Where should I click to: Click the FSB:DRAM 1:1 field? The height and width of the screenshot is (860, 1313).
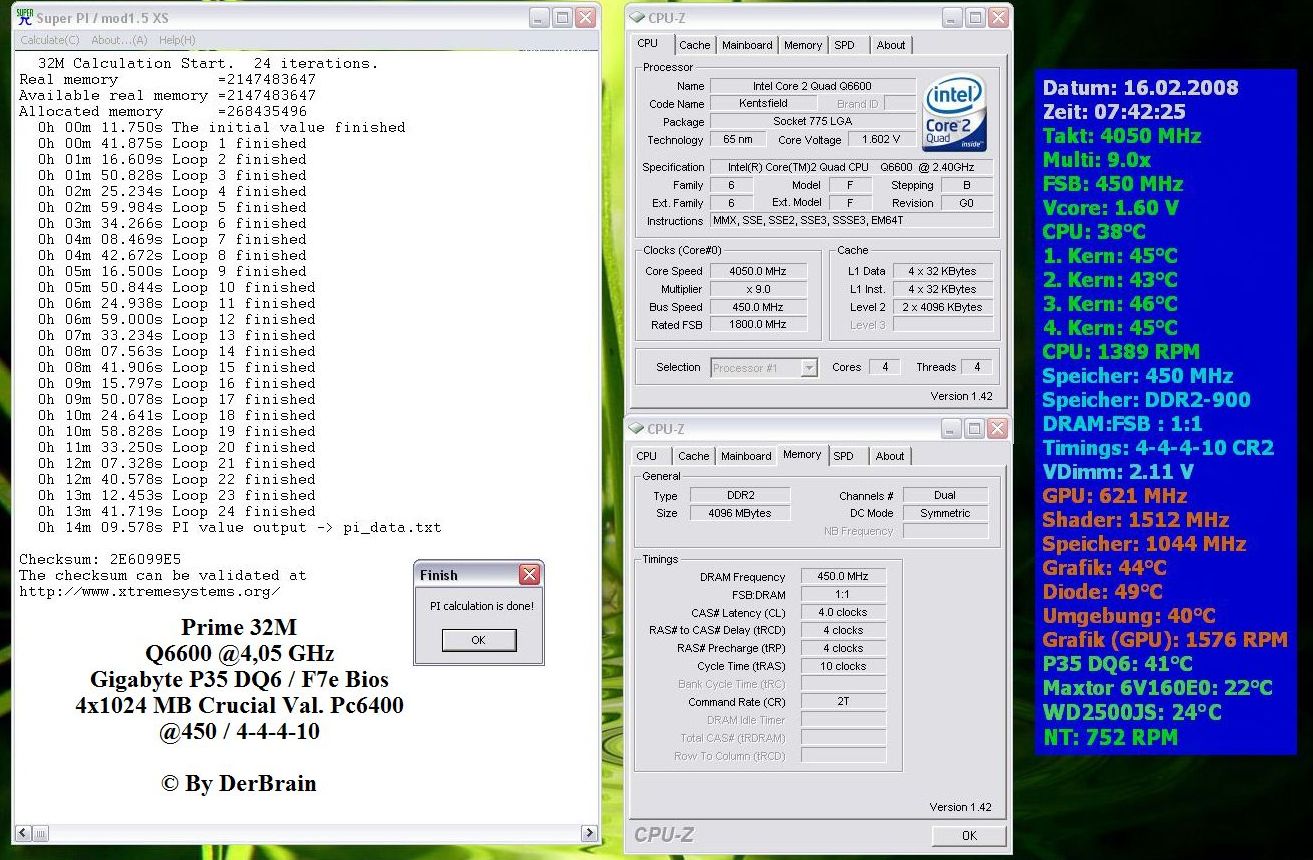(843, 594)
